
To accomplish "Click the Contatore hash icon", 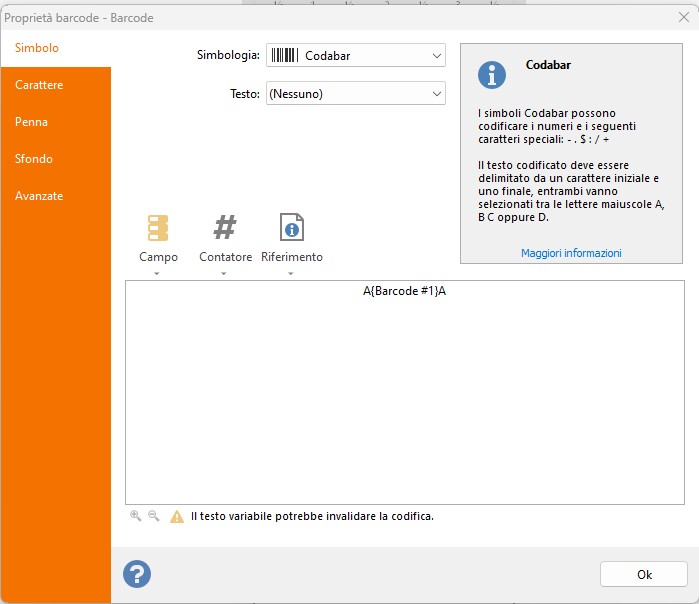I will click(x=225, y=227).
